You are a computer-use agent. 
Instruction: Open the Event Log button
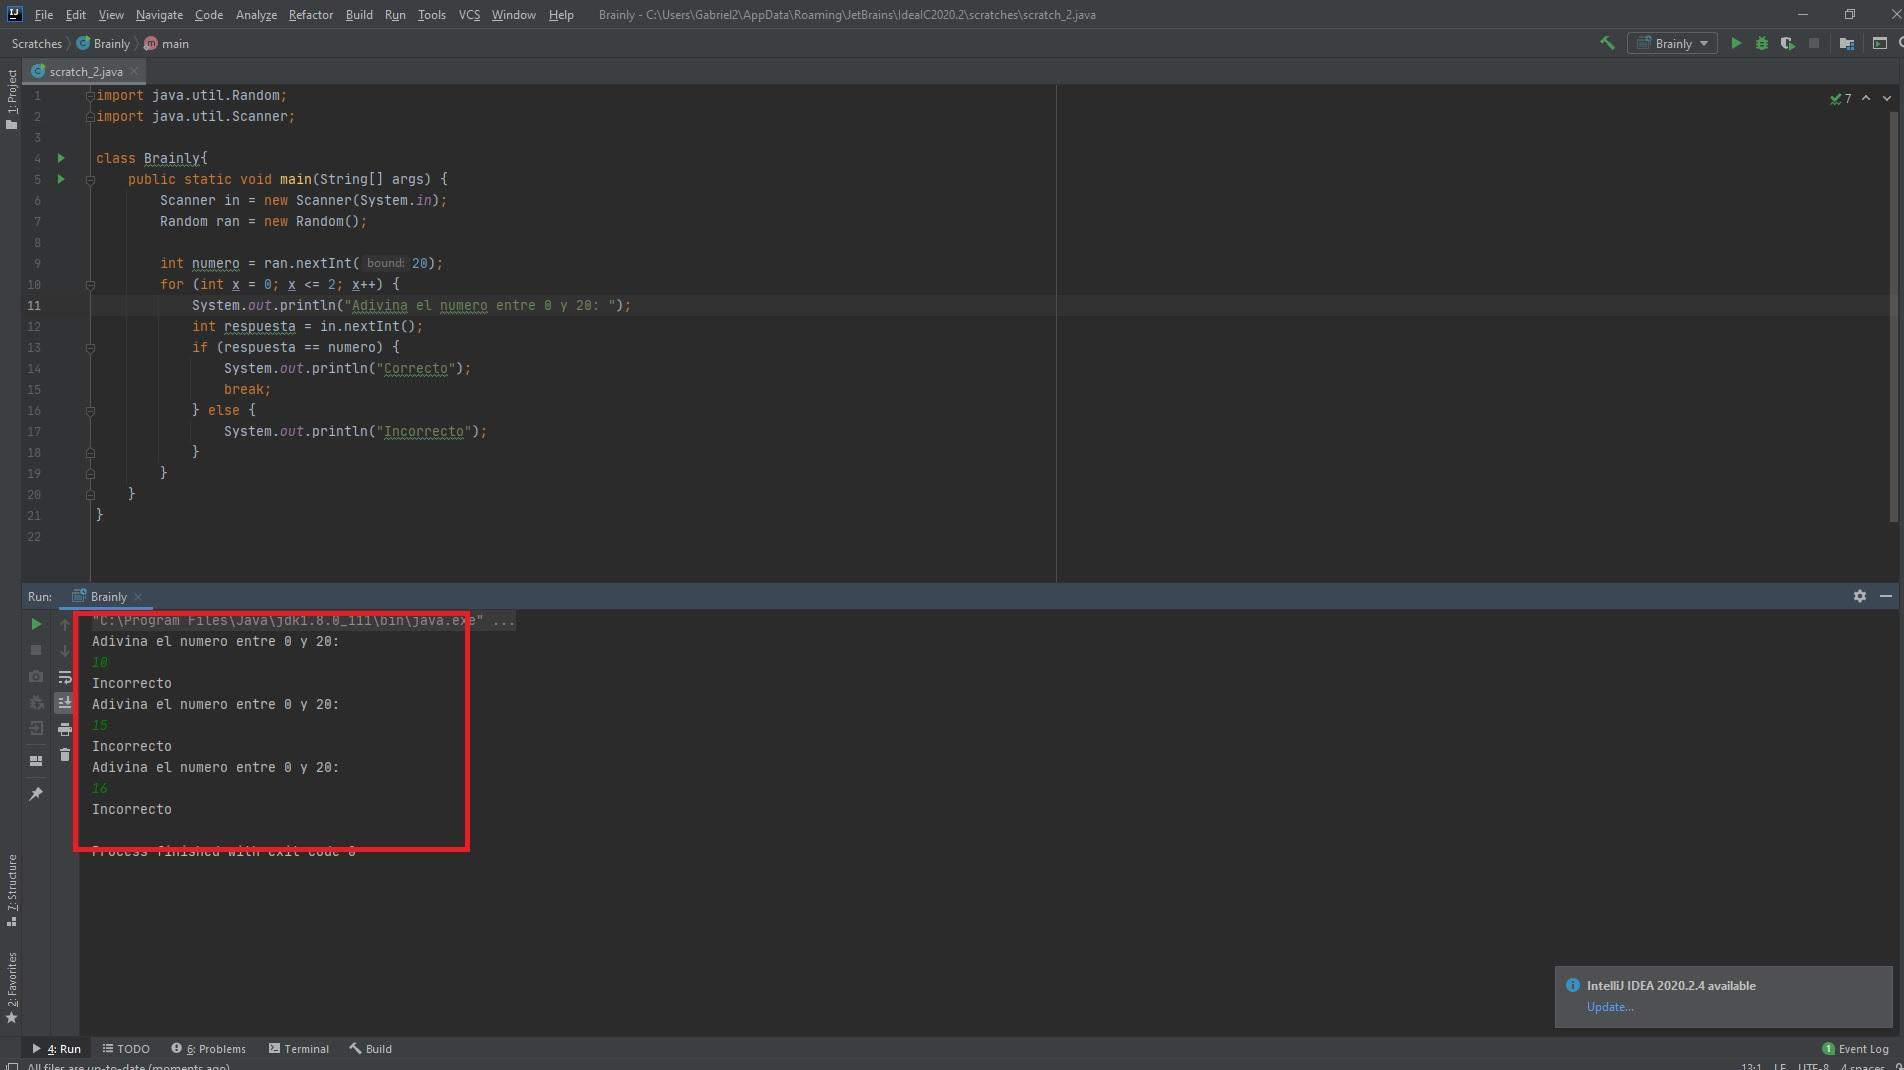tap(1855, 1049)
